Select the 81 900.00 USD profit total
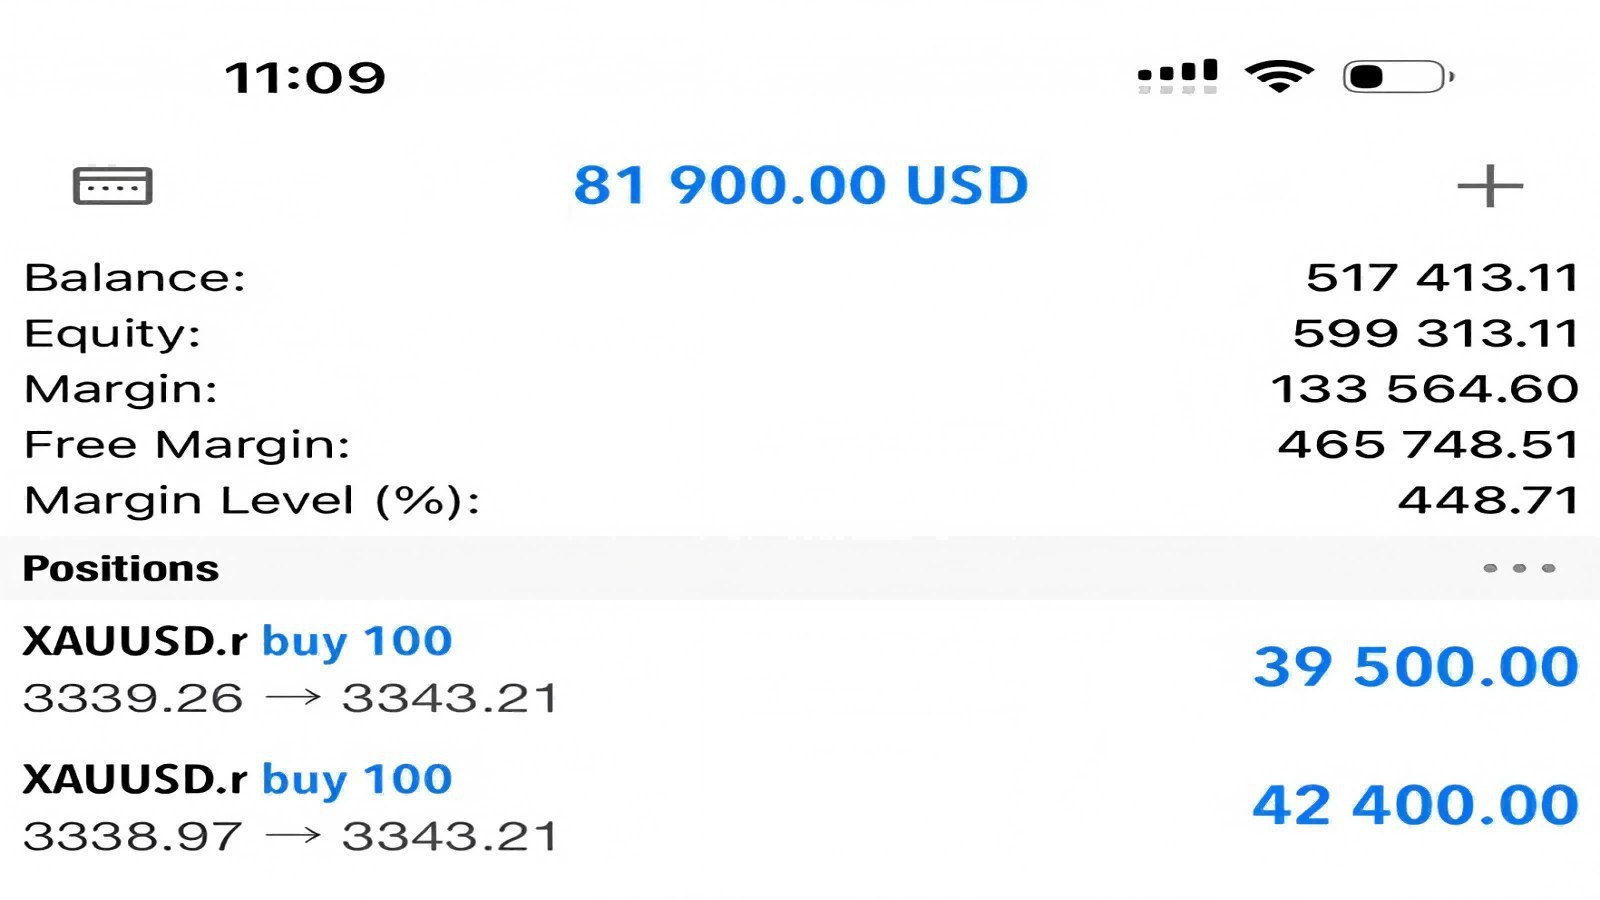The height and width of the screenshot is (900, 1600). [x=800, y=185]
